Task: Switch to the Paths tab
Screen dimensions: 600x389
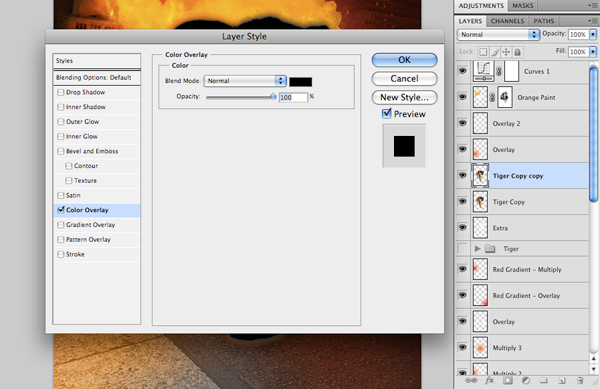Action: click(543, 21)
